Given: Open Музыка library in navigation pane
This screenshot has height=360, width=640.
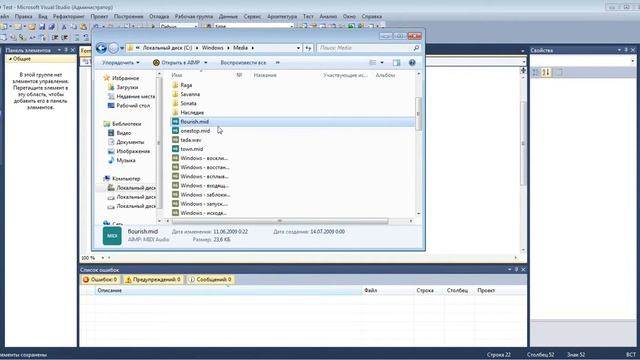Looking at the screenshot, I should point(126,160).
